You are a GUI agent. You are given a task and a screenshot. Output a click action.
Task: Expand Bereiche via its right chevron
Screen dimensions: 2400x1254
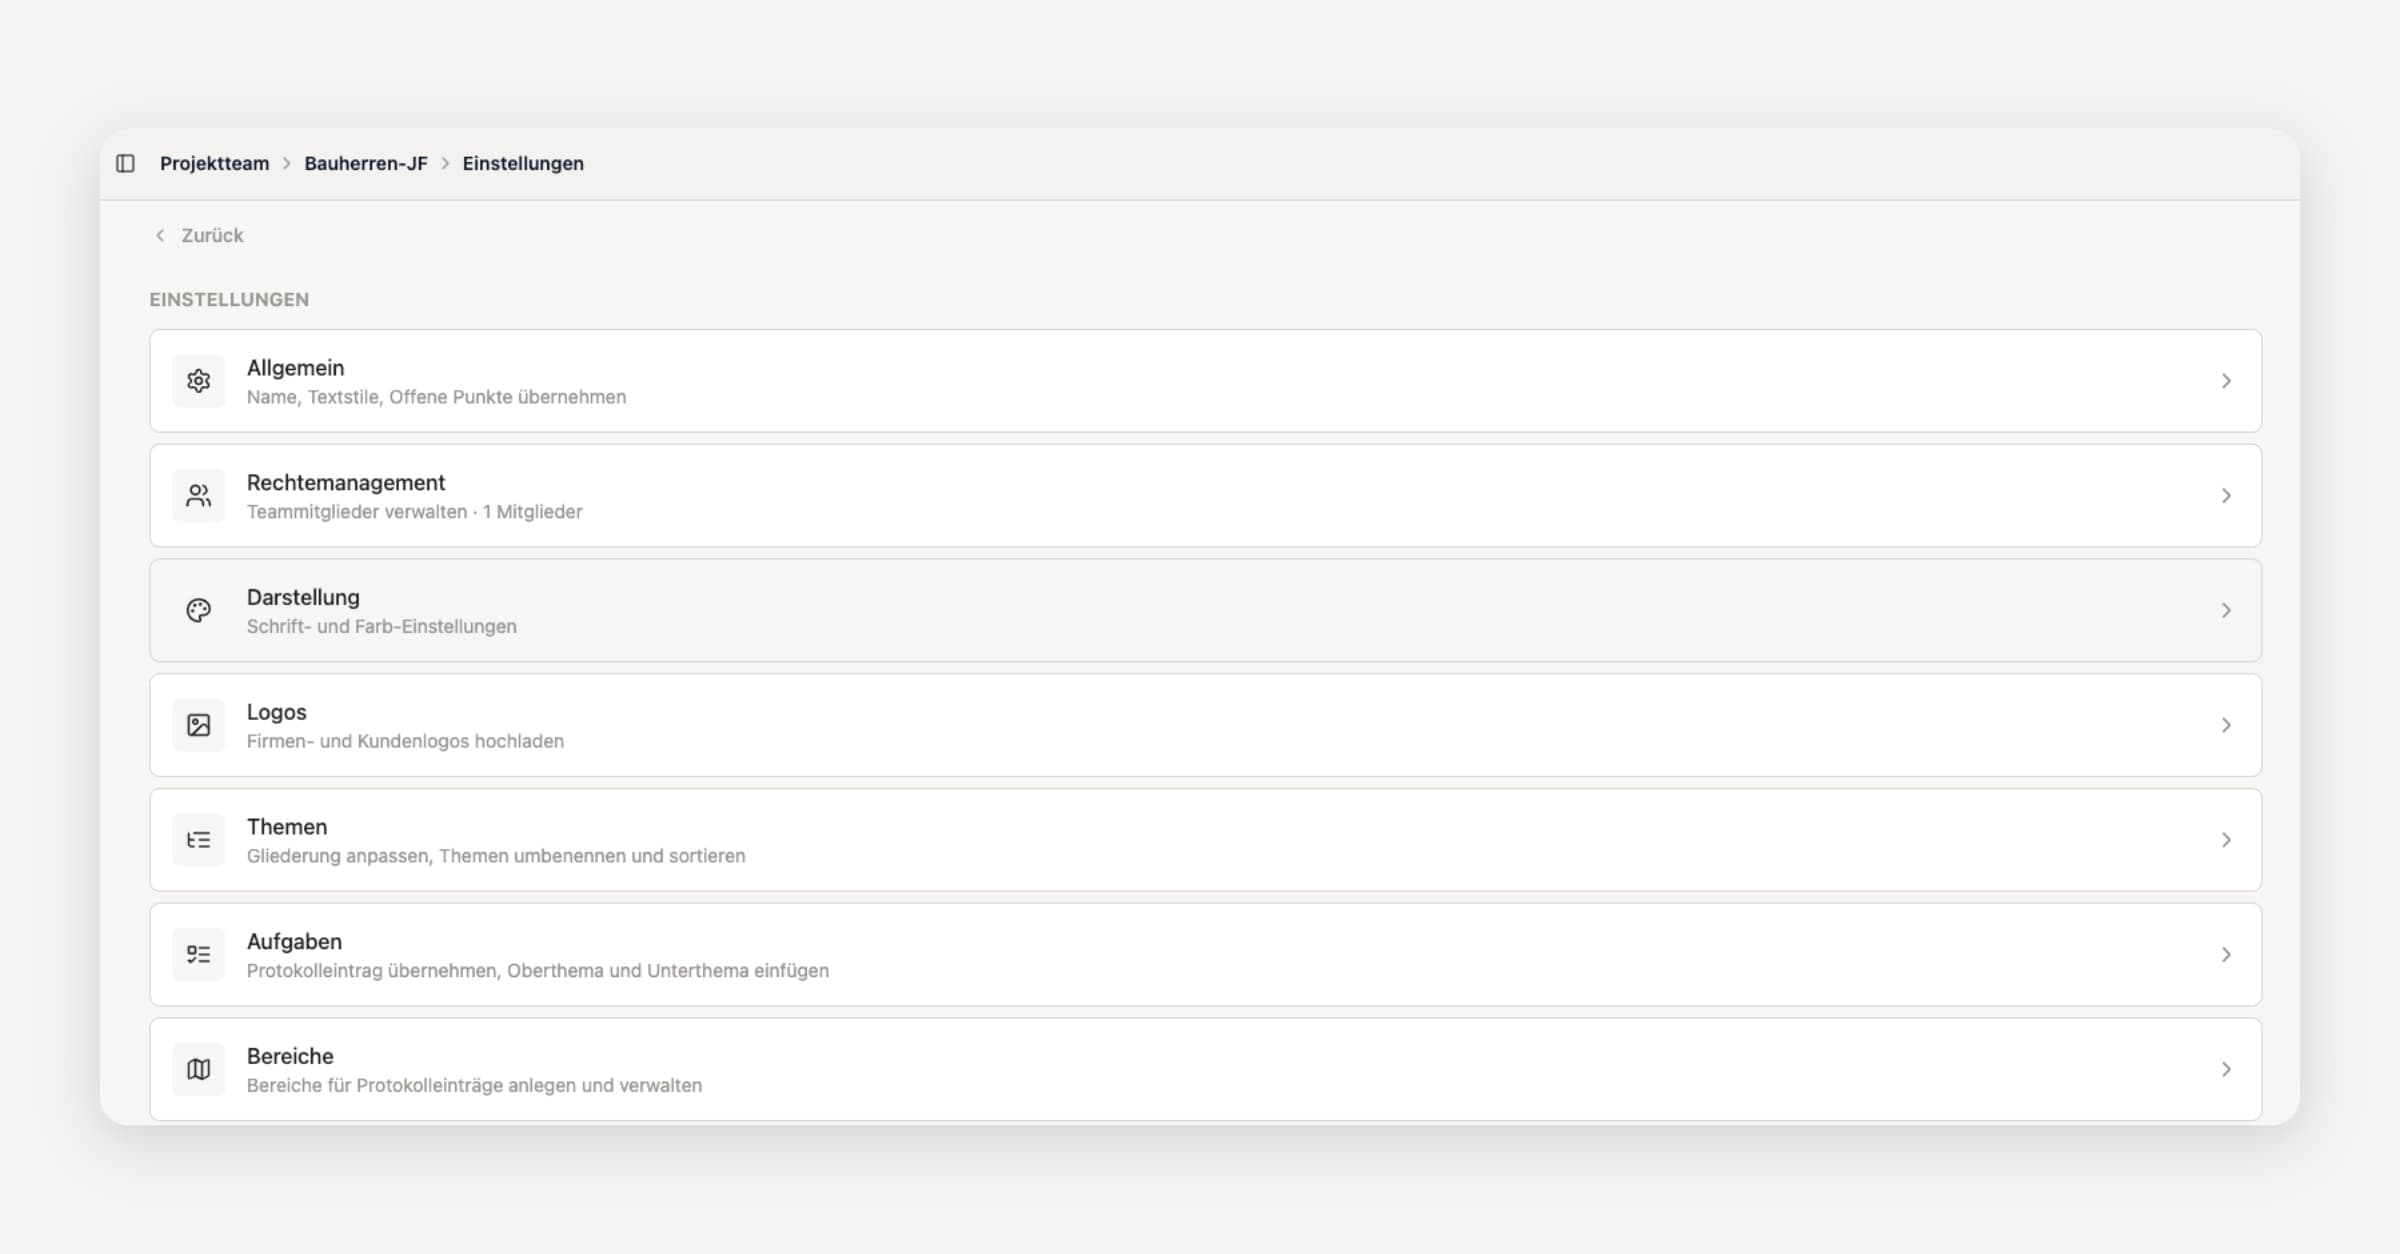point(2226,1069)
